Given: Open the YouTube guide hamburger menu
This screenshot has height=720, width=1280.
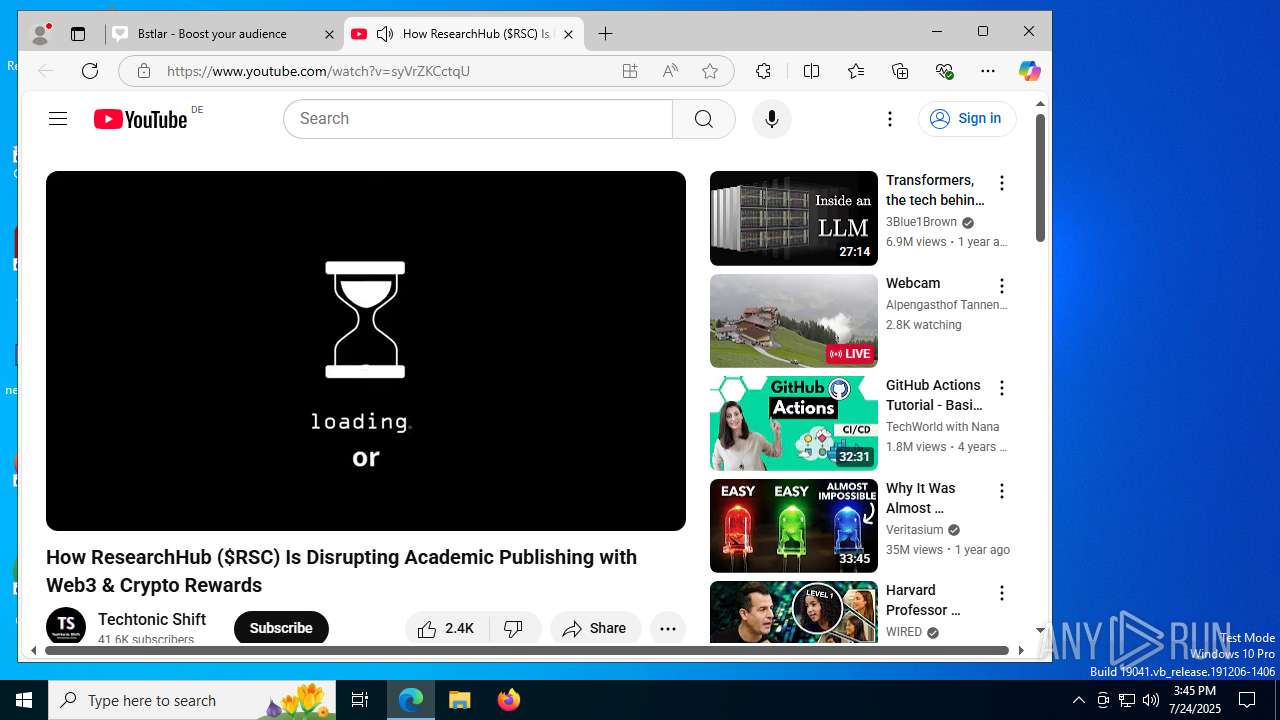Looking at the screenshot, I should tap(58, 119).
